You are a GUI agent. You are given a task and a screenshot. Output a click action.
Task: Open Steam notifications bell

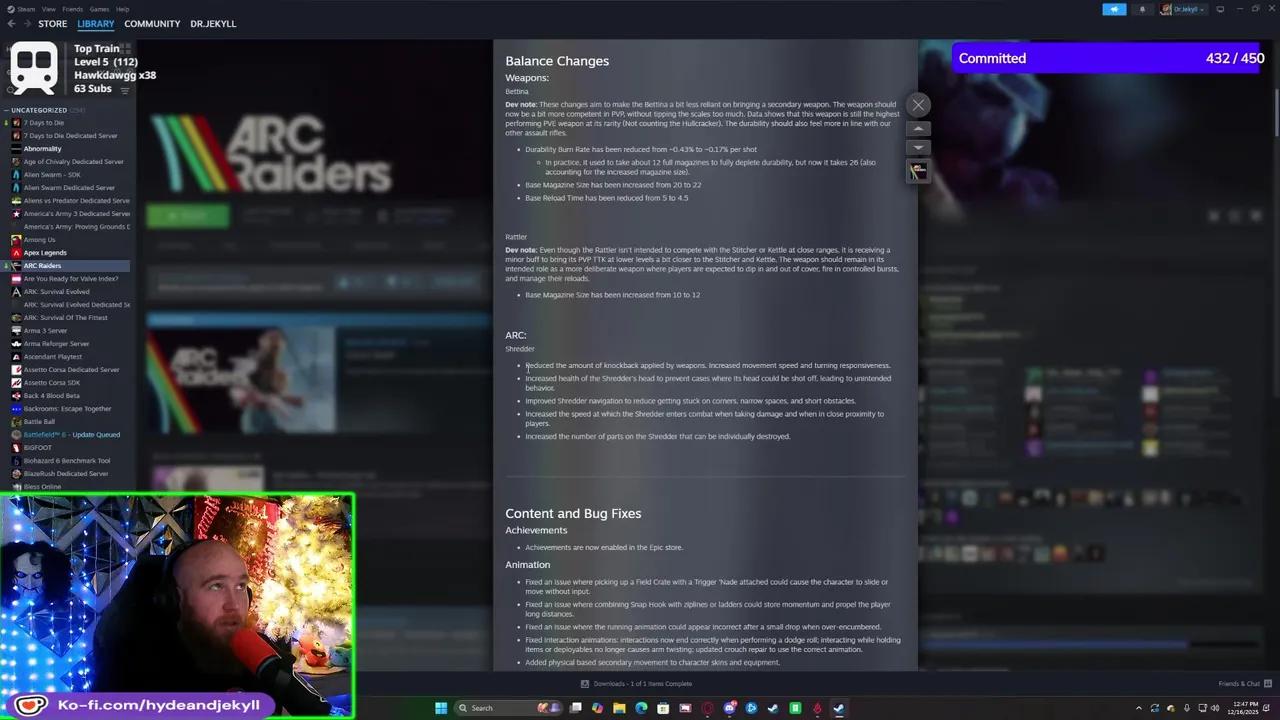coord(1142,9)
